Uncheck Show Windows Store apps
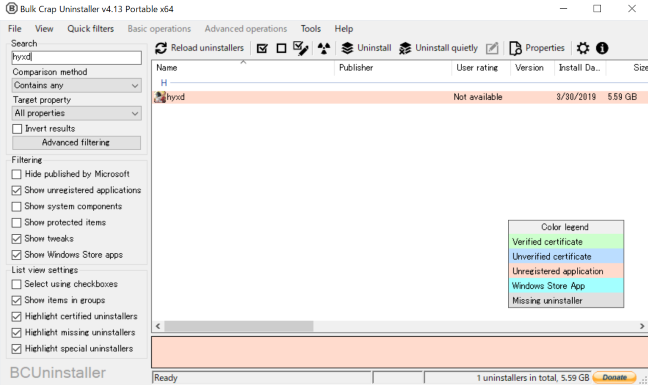Screen dimensions: 648x385 [x=17, y=255]
